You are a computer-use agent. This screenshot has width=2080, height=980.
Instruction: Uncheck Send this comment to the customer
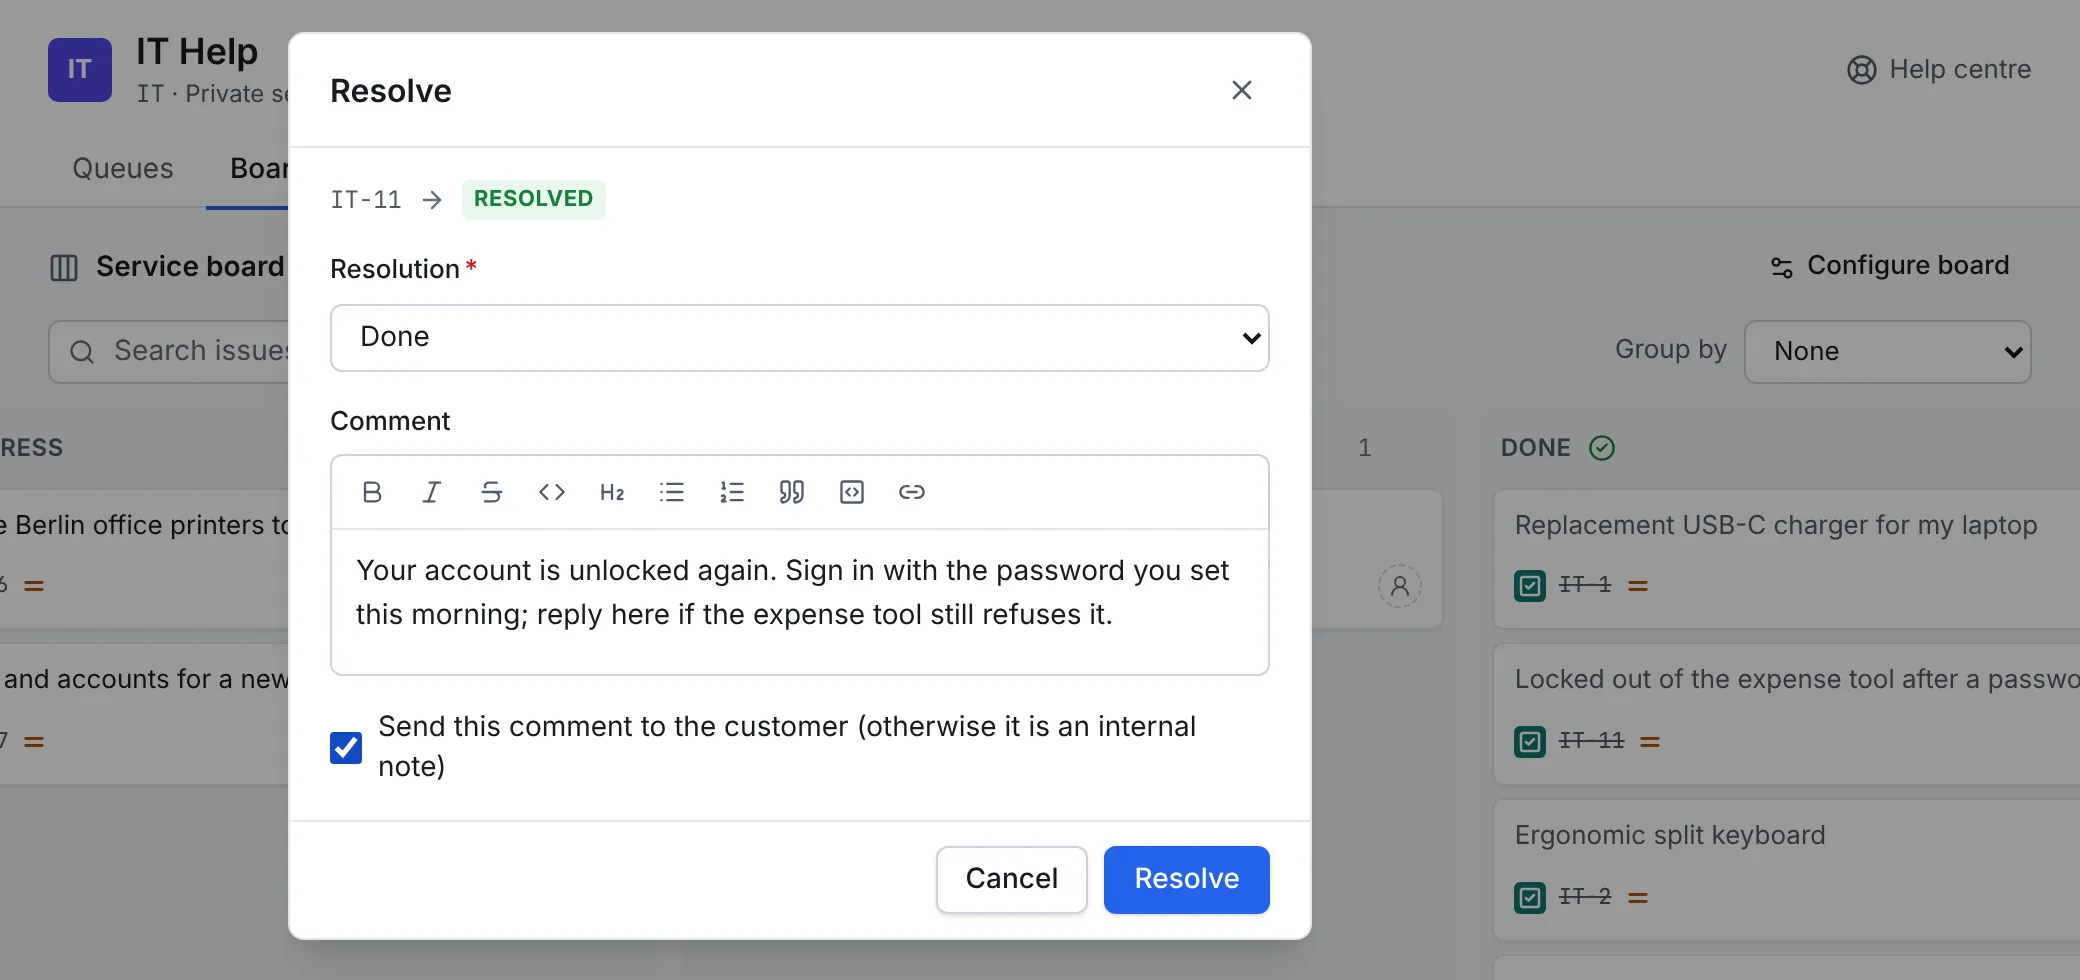[x=346, y=747]
